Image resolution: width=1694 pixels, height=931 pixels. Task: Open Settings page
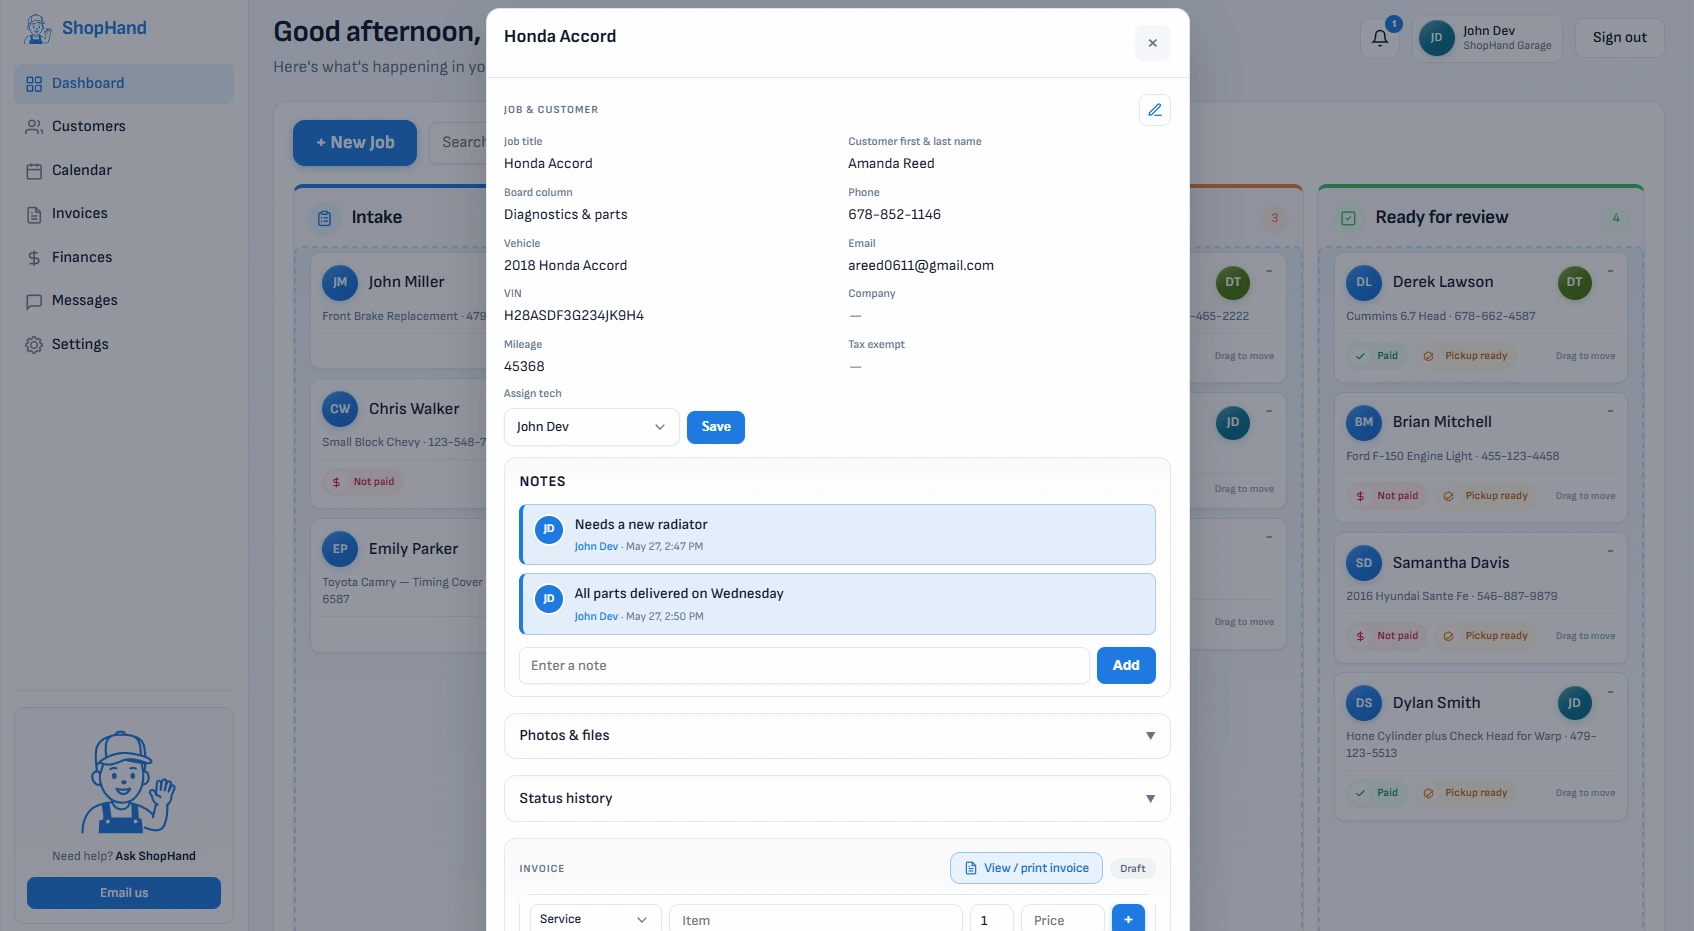click(124, 345)
